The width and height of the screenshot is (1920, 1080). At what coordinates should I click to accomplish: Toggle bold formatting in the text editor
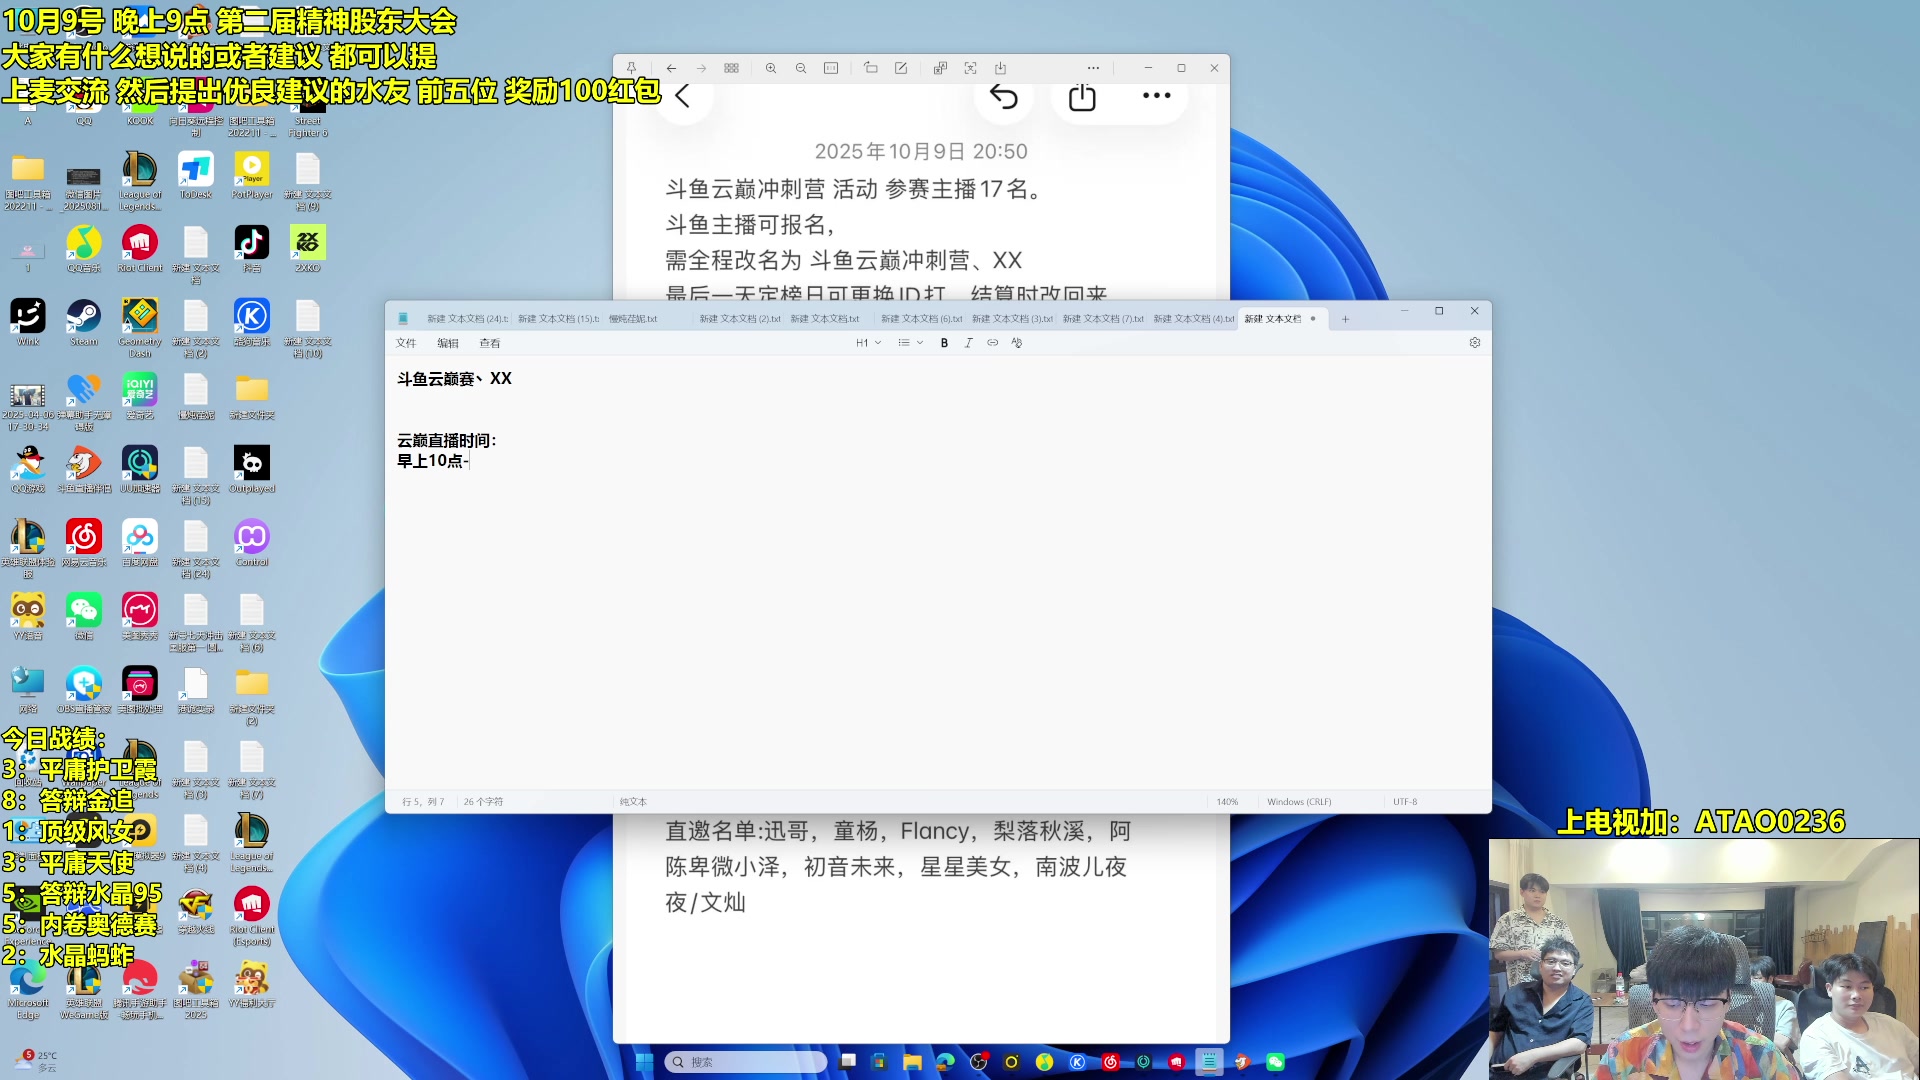click(943, 342)
